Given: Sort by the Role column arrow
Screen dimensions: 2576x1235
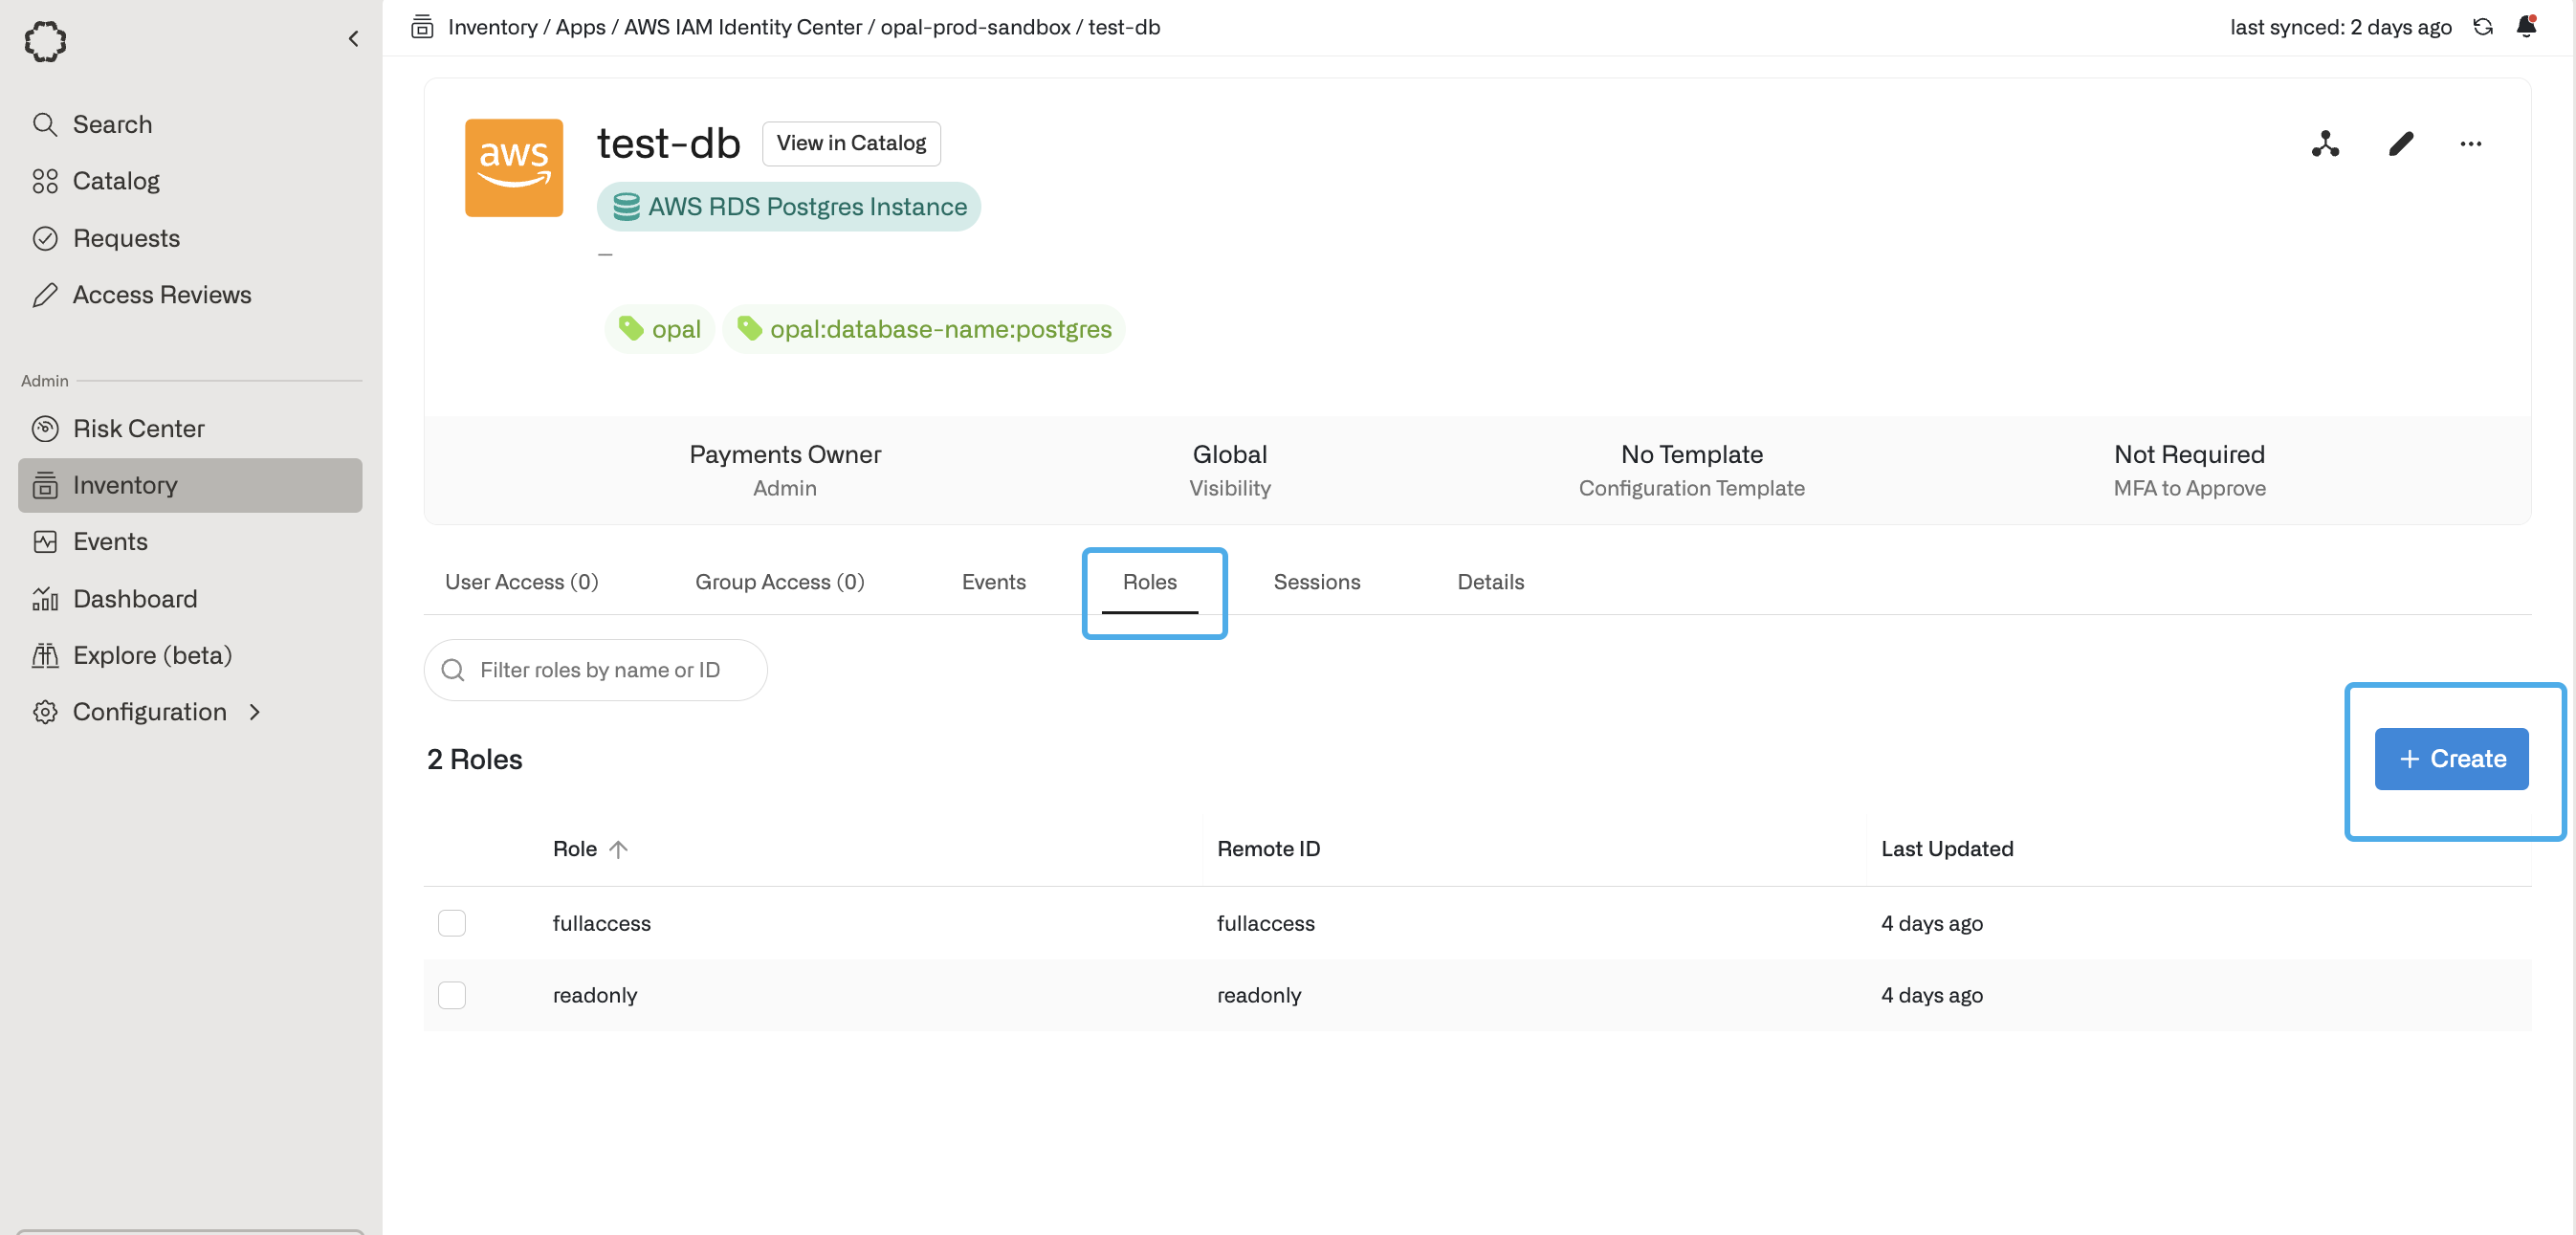Looking at the screenshot, I should (x=618, y=848).
